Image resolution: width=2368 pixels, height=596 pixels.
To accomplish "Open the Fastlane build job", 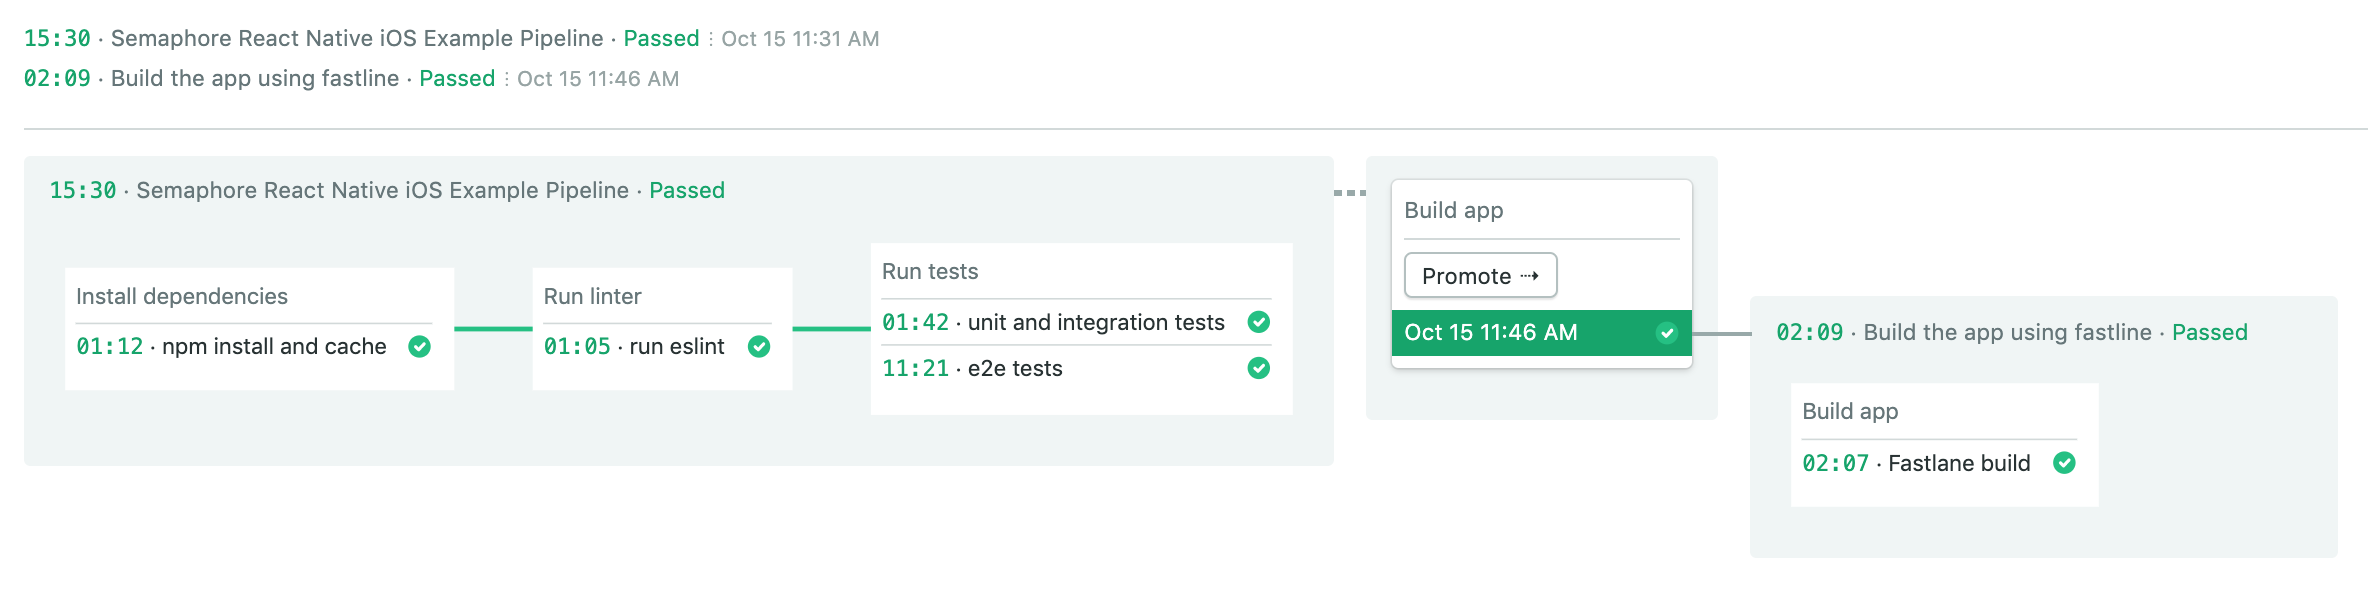I will tap(1958, 463).
